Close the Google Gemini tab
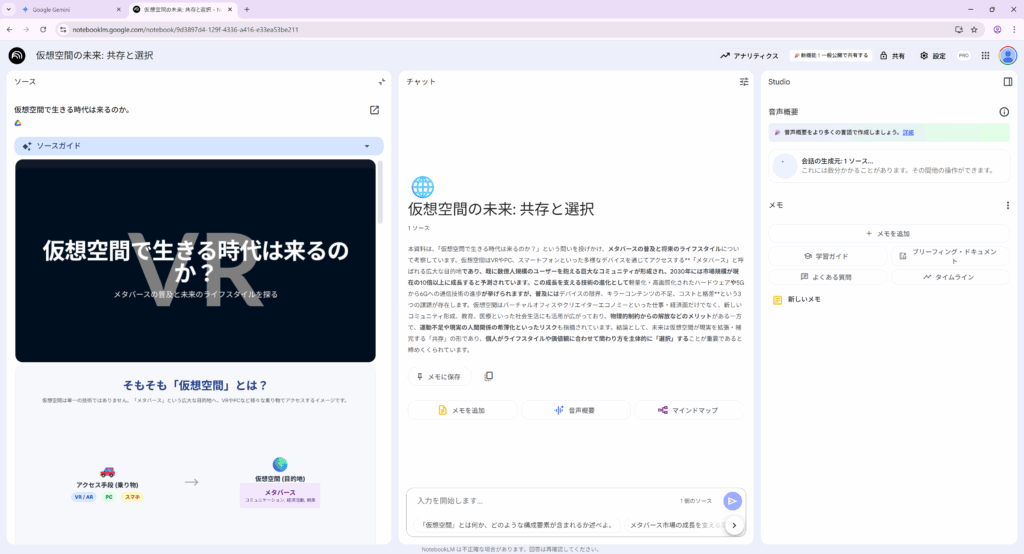Viewport: 1024px width, 554px height. pos(118,10)
